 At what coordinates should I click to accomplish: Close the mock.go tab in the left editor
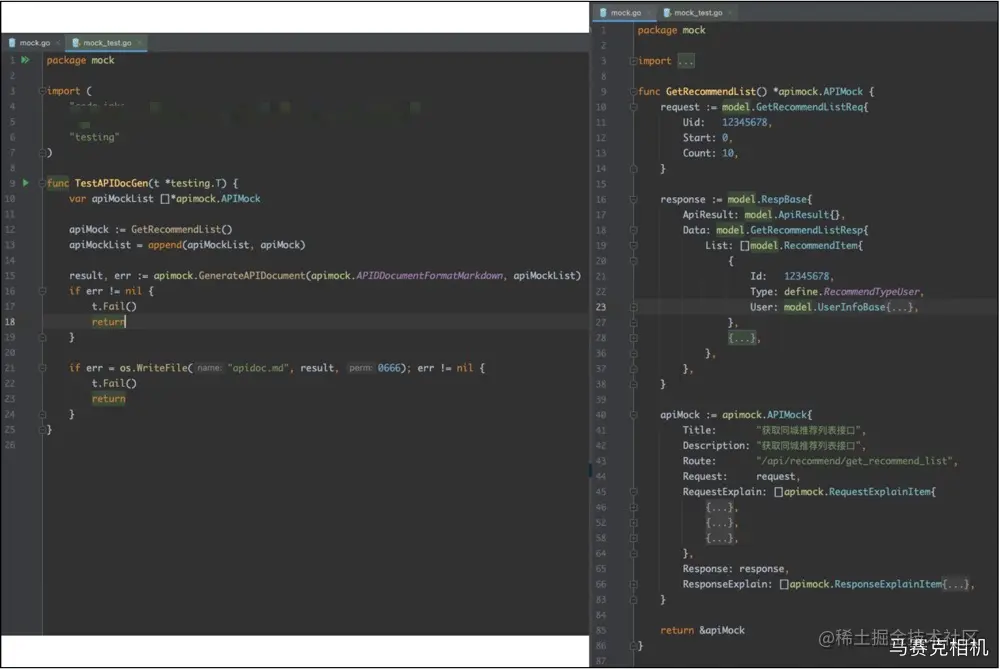[x=57, y=43]
